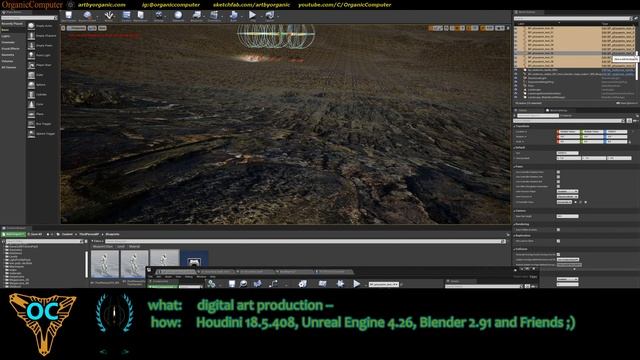
Task: Select Lights category in Place Actors
Action: (6, 36)
